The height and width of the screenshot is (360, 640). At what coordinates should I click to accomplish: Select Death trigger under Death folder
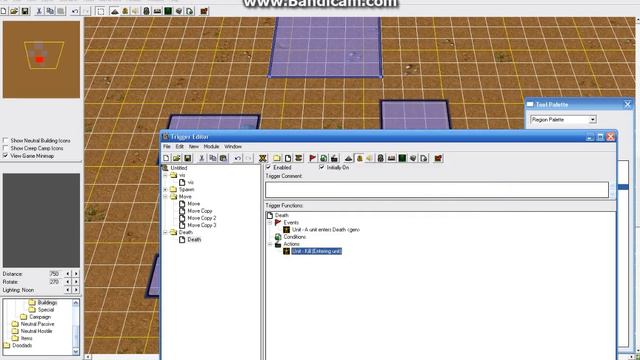click(194, 240)
